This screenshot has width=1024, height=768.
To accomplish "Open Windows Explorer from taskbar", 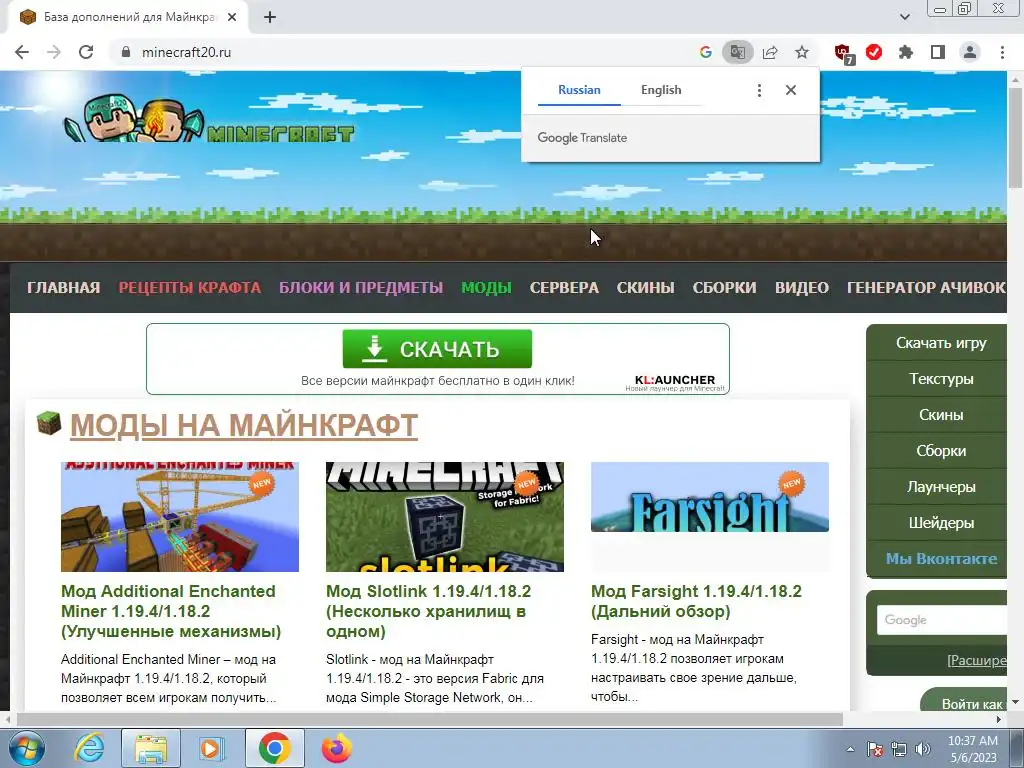I will (151, 748).
